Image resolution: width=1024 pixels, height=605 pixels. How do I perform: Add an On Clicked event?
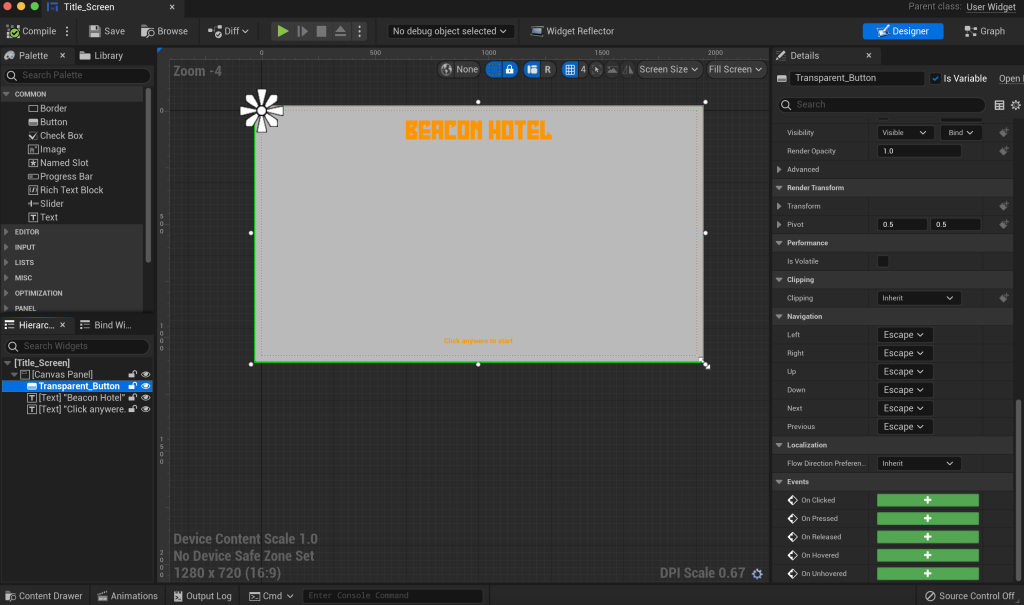927,500
